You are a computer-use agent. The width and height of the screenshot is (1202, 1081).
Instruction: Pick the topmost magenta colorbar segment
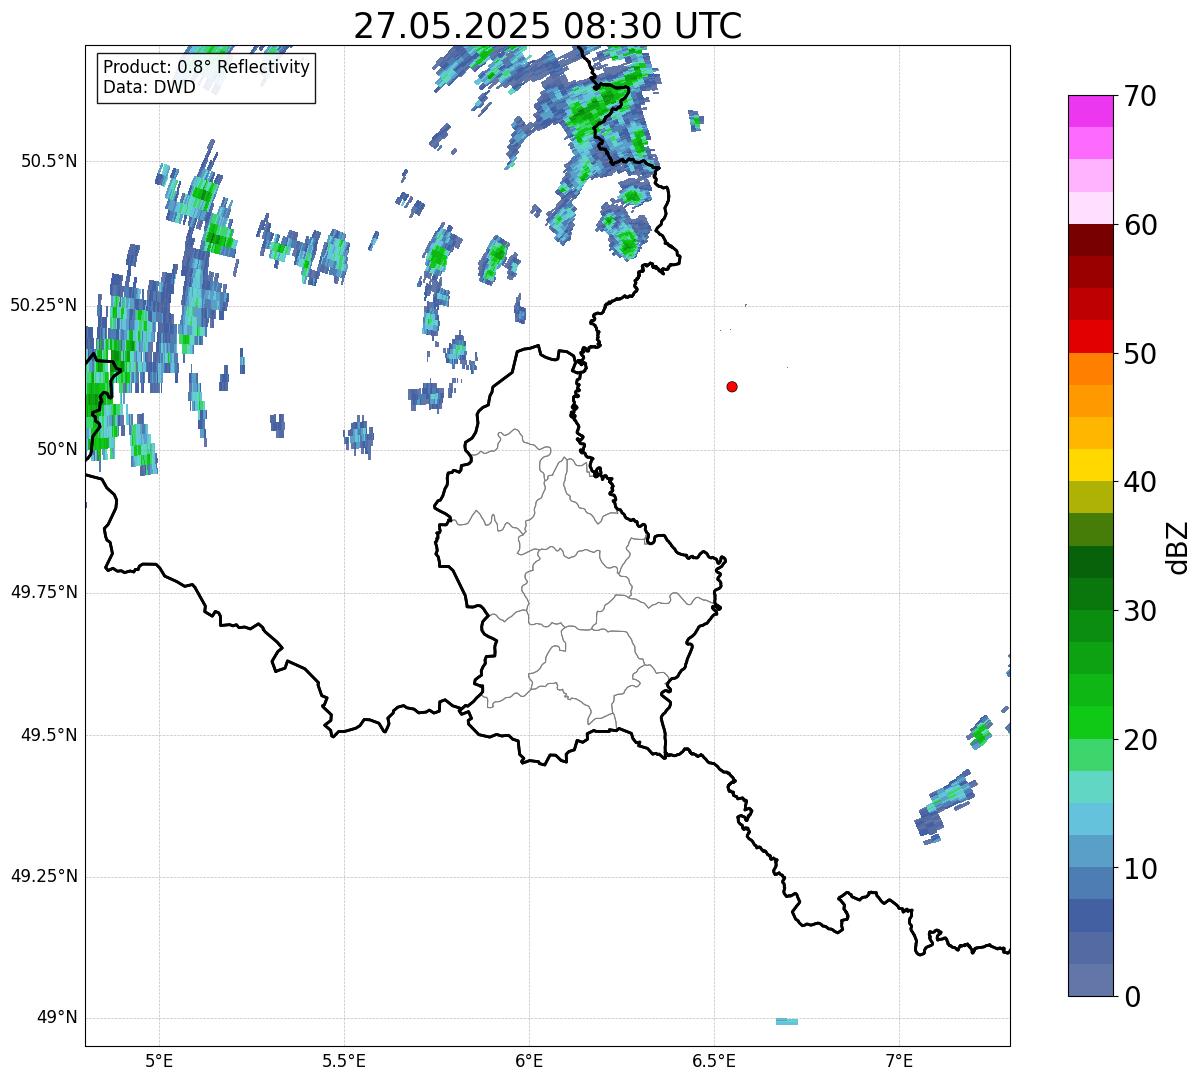pos(1090,111)
